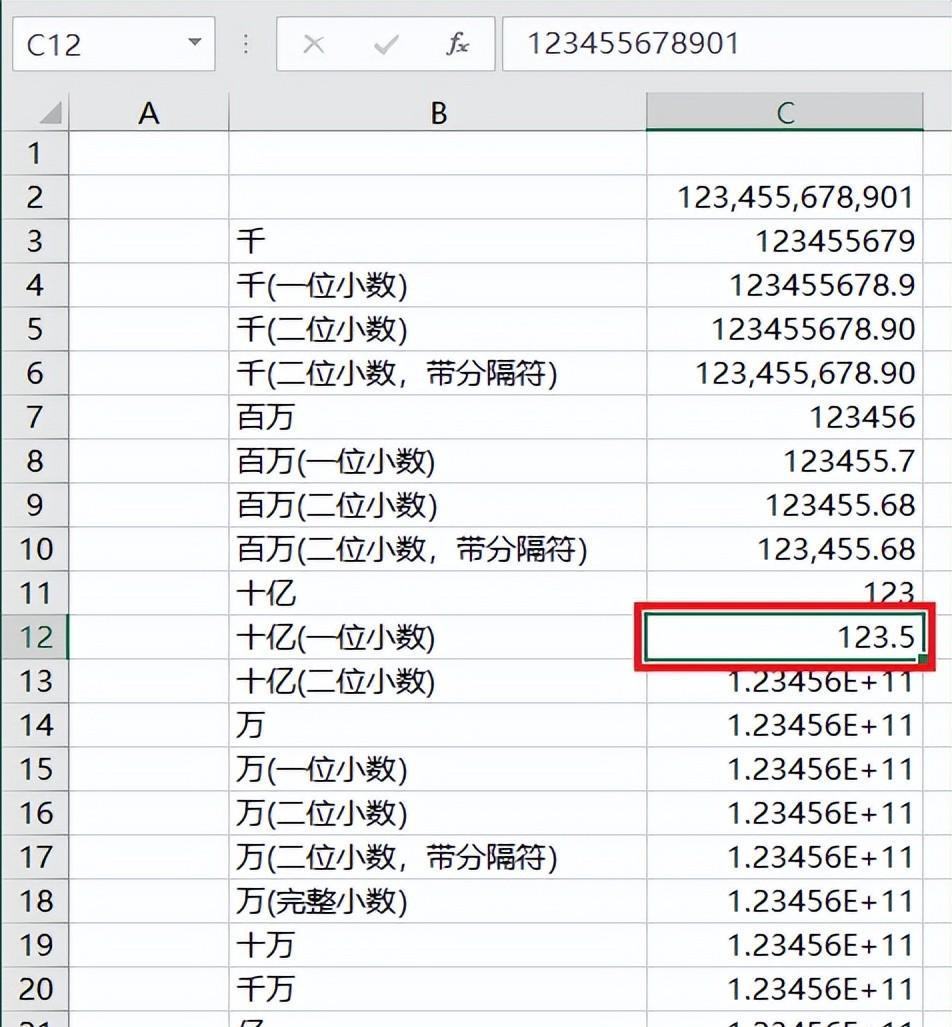The width and height of the screenshot is (952, 1027).
Task: Click cell showing 123455.7
Action: [785, 461]
